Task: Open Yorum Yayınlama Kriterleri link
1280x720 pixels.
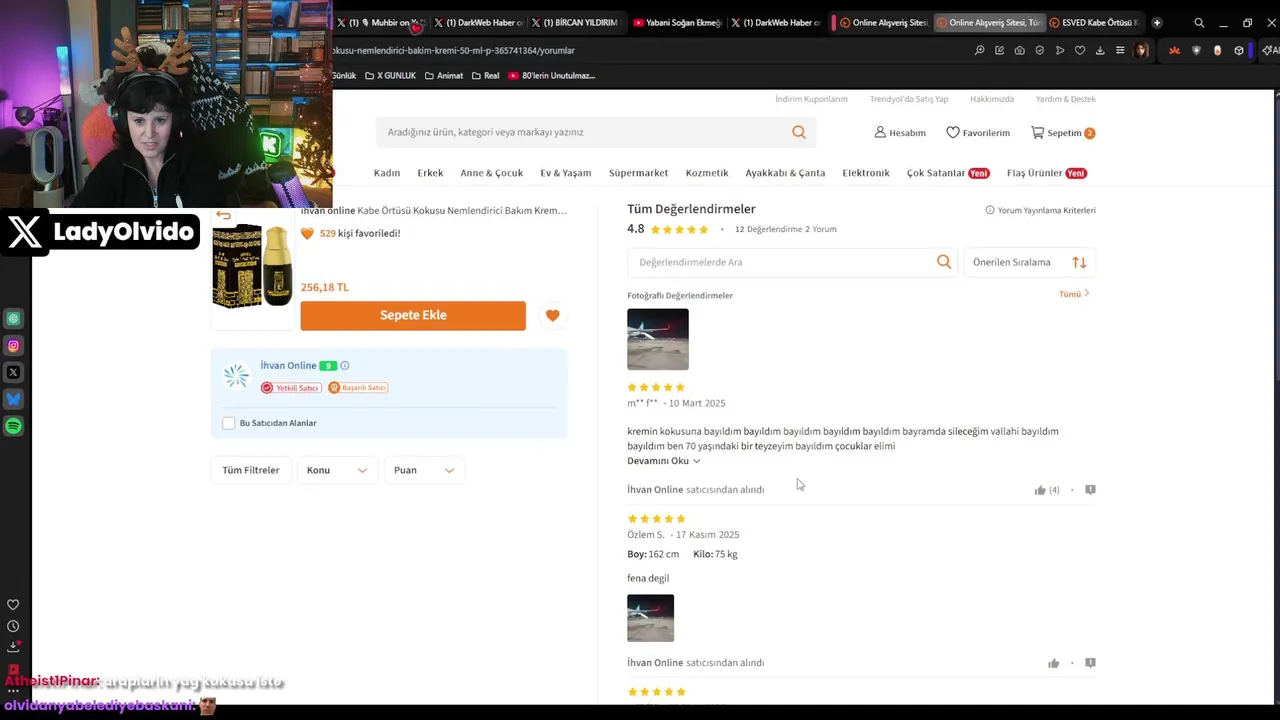Action: pos(1041,210)
